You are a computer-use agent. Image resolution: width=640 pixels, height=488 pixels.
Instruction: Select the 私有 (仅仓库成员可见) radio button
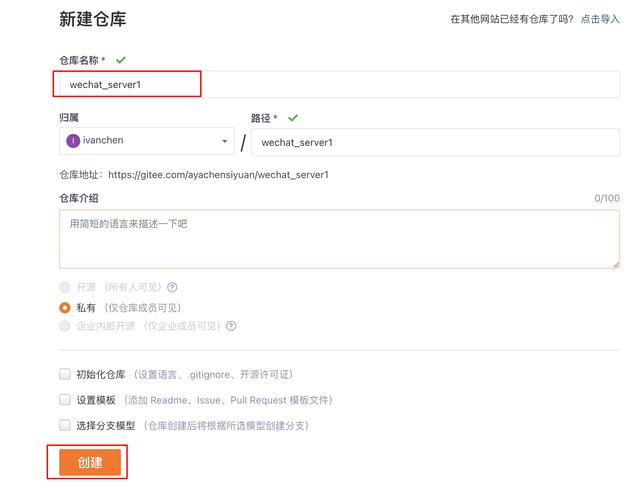[x=65, y=308]
